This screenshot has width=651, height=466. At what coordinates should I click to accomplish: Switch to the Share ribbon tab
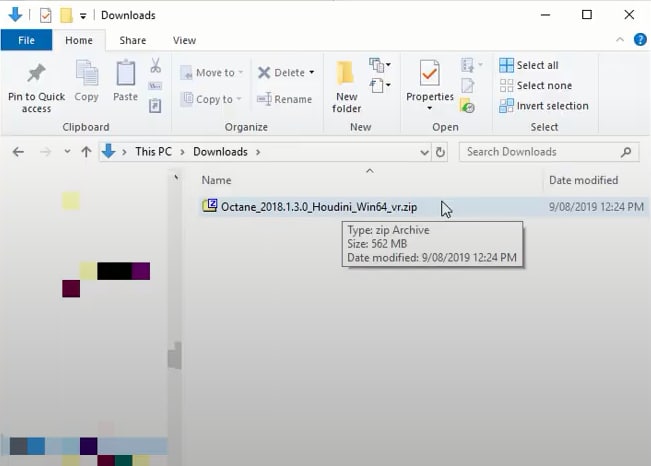(132, 40)
